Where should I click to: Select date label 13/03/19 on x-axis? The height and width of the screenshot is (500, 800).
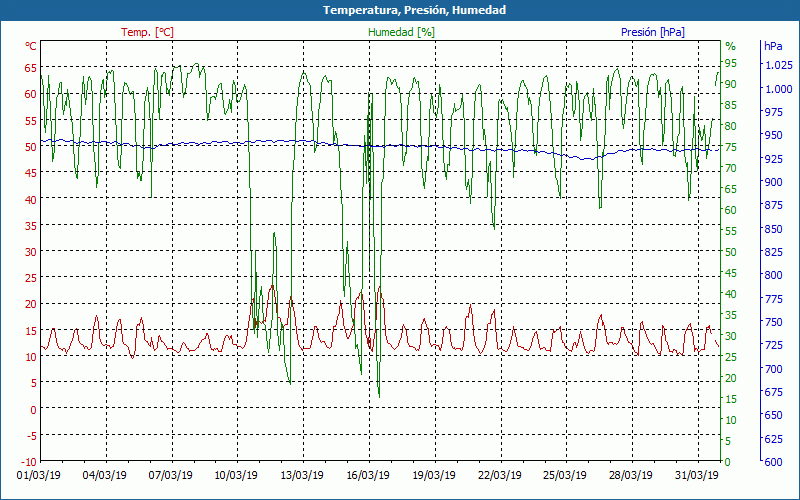(x=302, y=476)
